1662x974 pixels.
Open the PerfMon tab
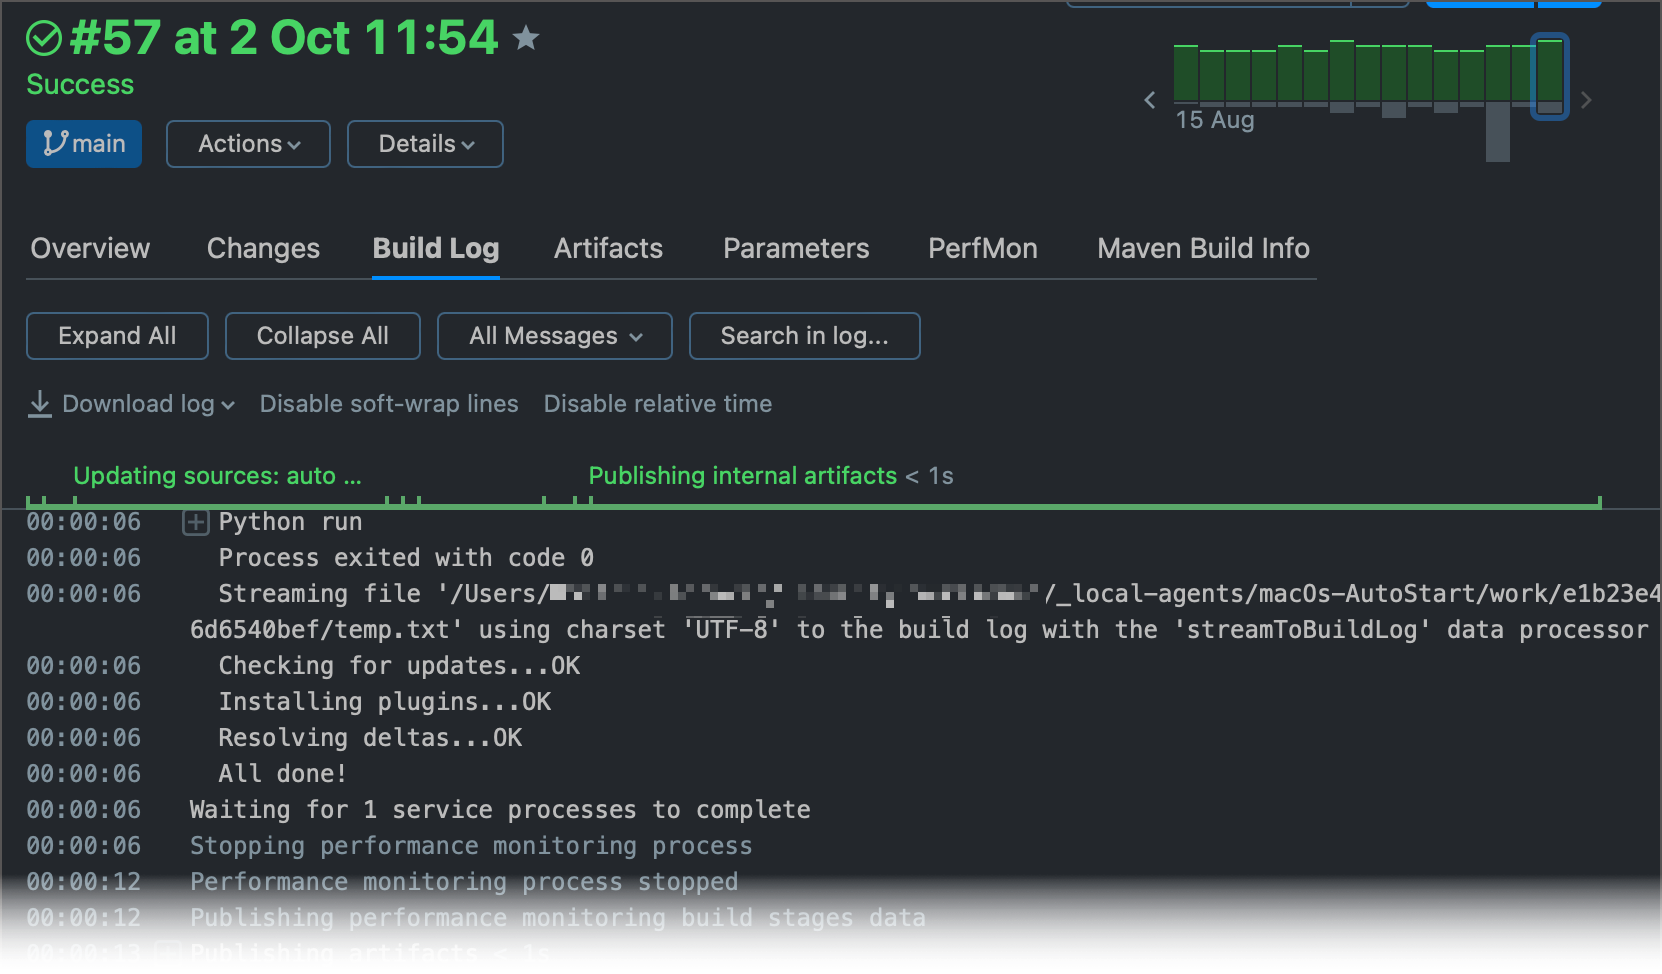tap(982, 248)
